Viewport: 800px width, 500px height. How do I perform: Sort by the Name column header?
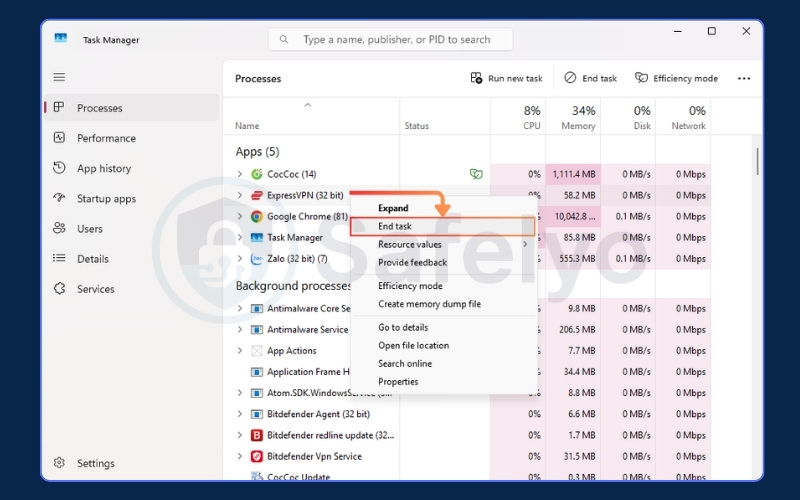(247, 126)
